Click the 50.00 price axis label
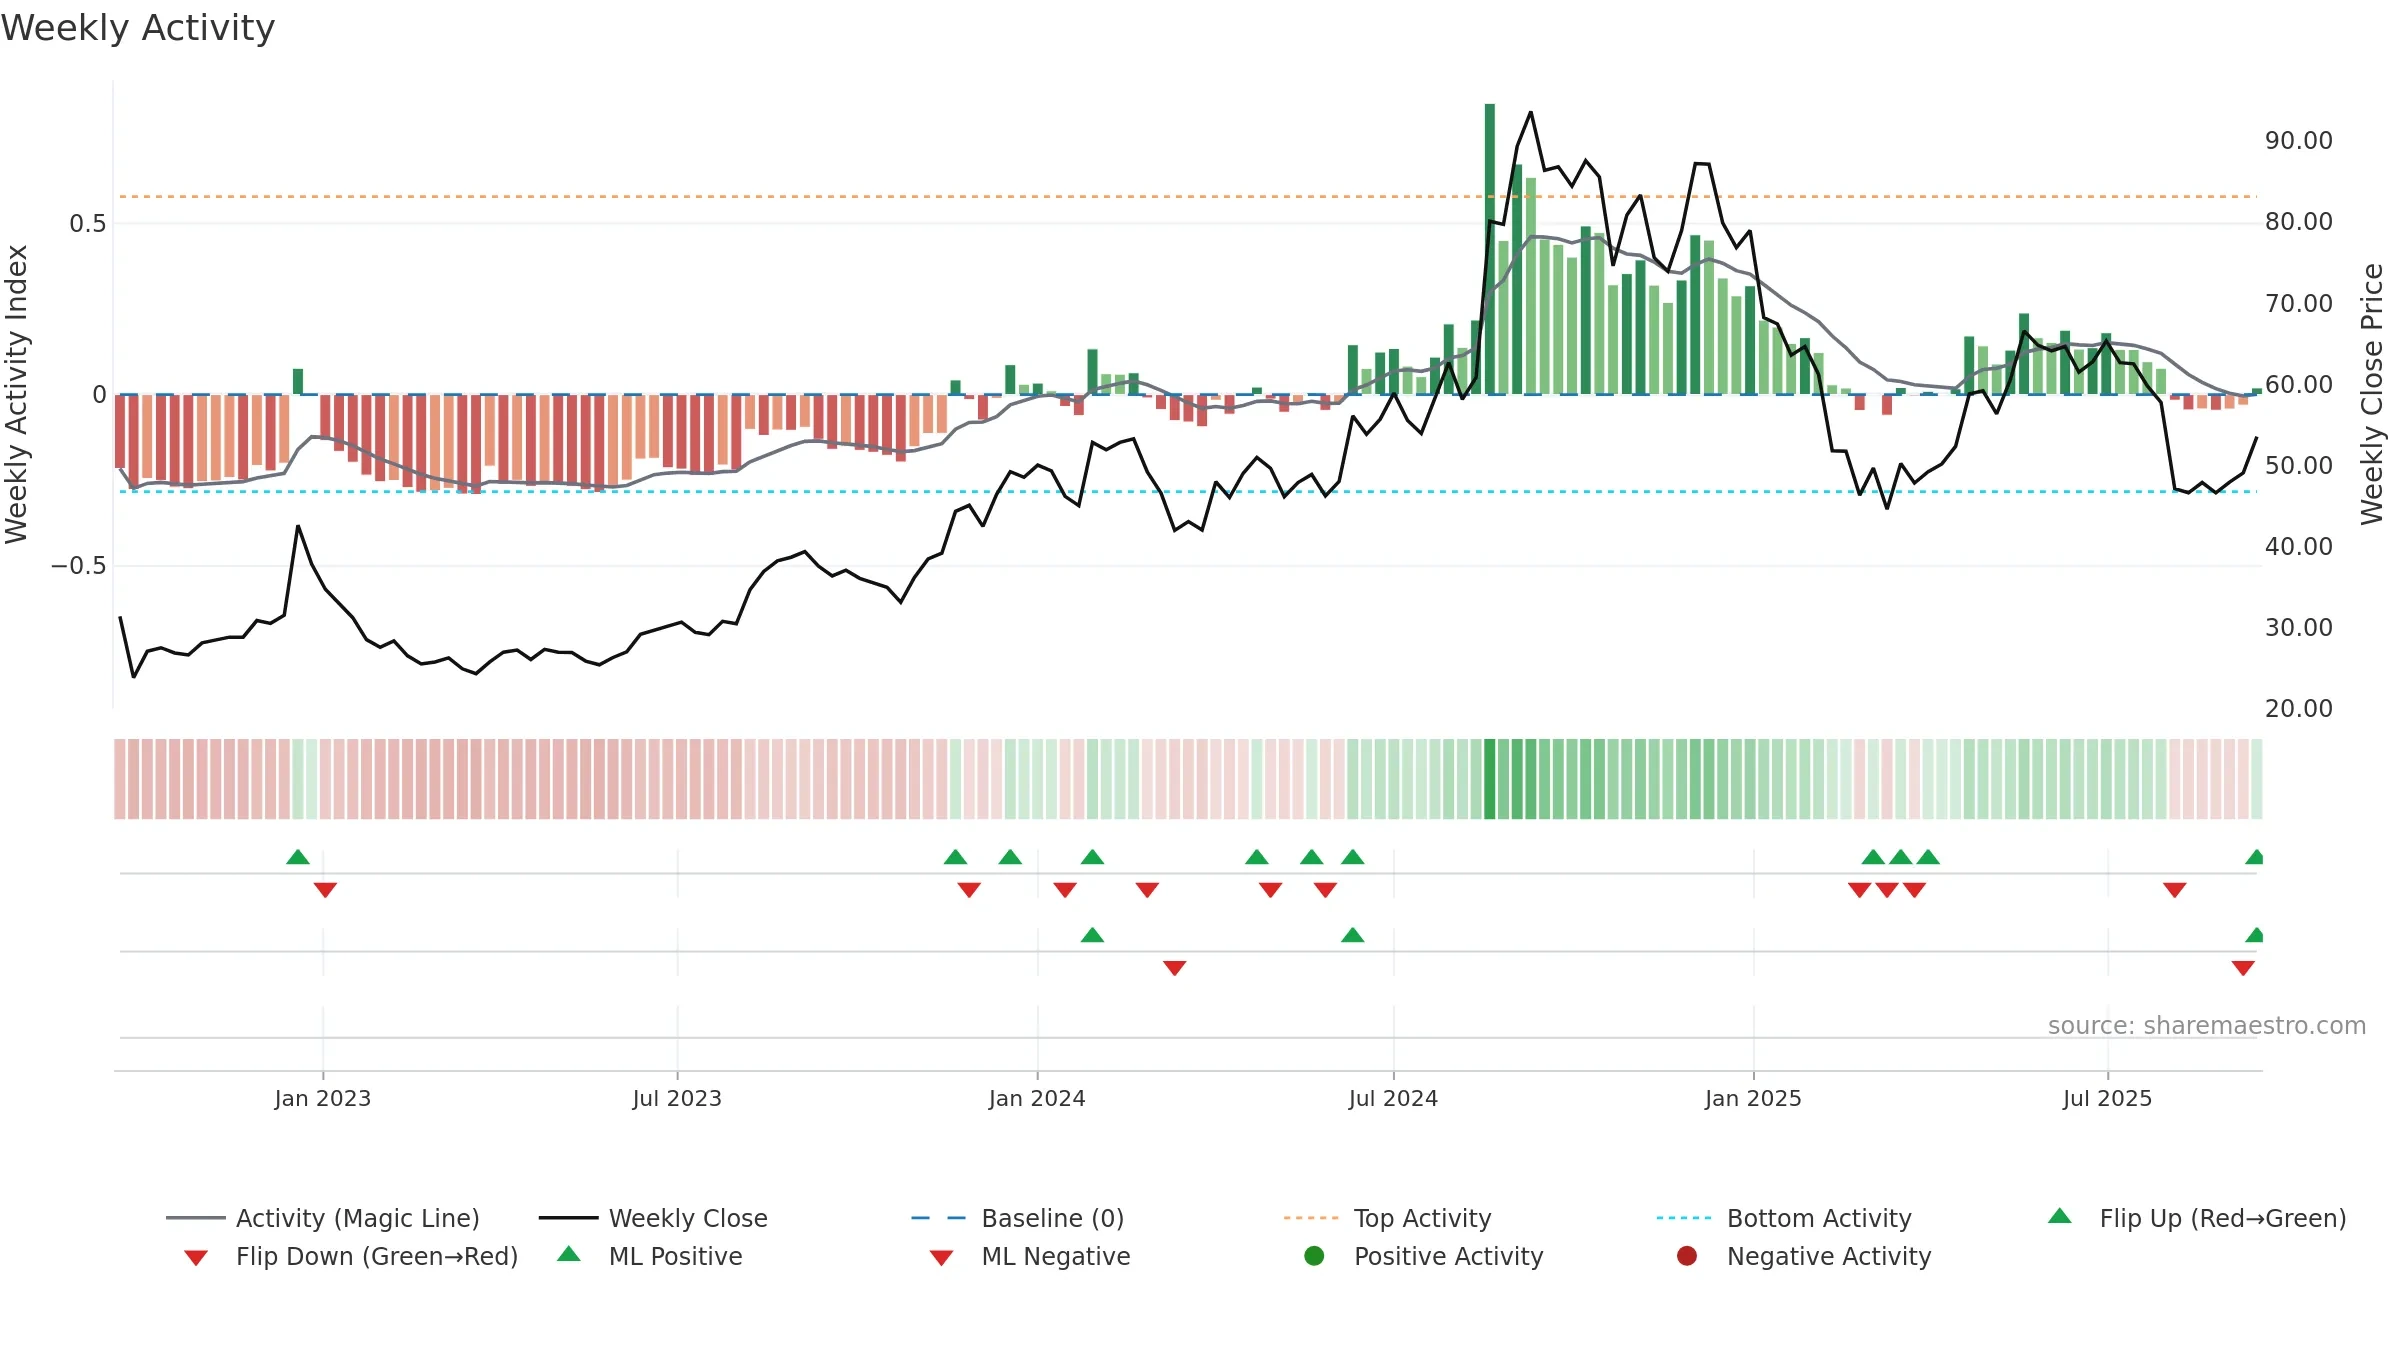Viewport: 2400px width, 1350px height. (x=2299, y=466)
